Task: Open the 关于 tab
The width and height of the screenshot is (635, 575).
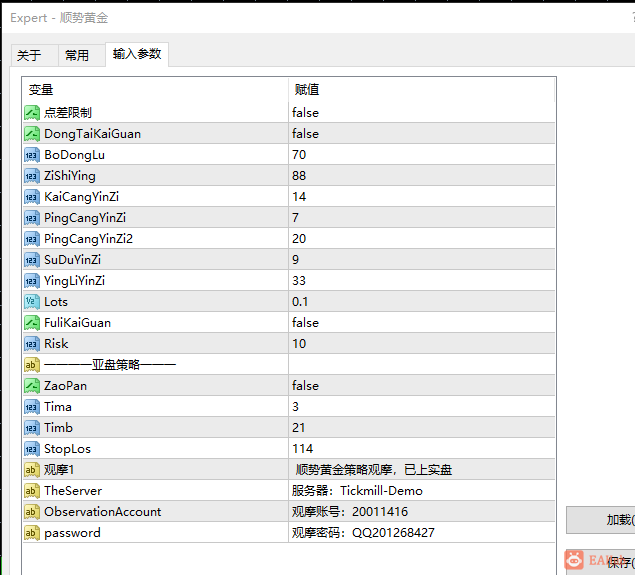Action: coord(35,55)
